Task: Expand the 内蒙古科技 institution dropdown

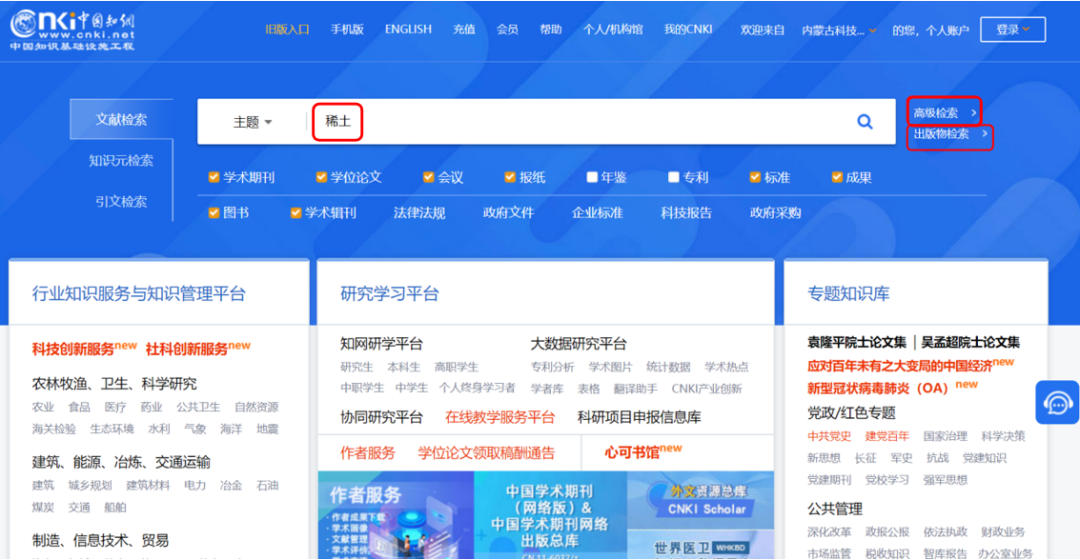Action: 839,31
